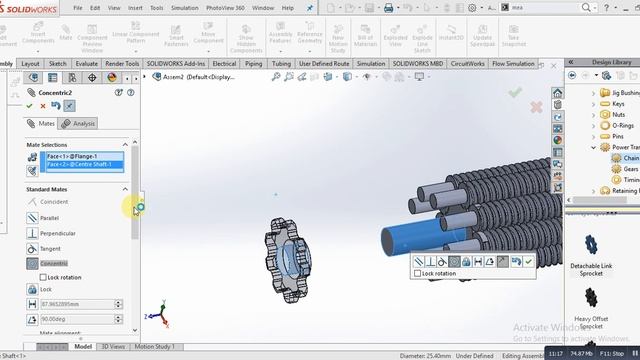Click Zoom to Fit in heads-up toolbar
The image size is (640, 360).
point(276,77)
